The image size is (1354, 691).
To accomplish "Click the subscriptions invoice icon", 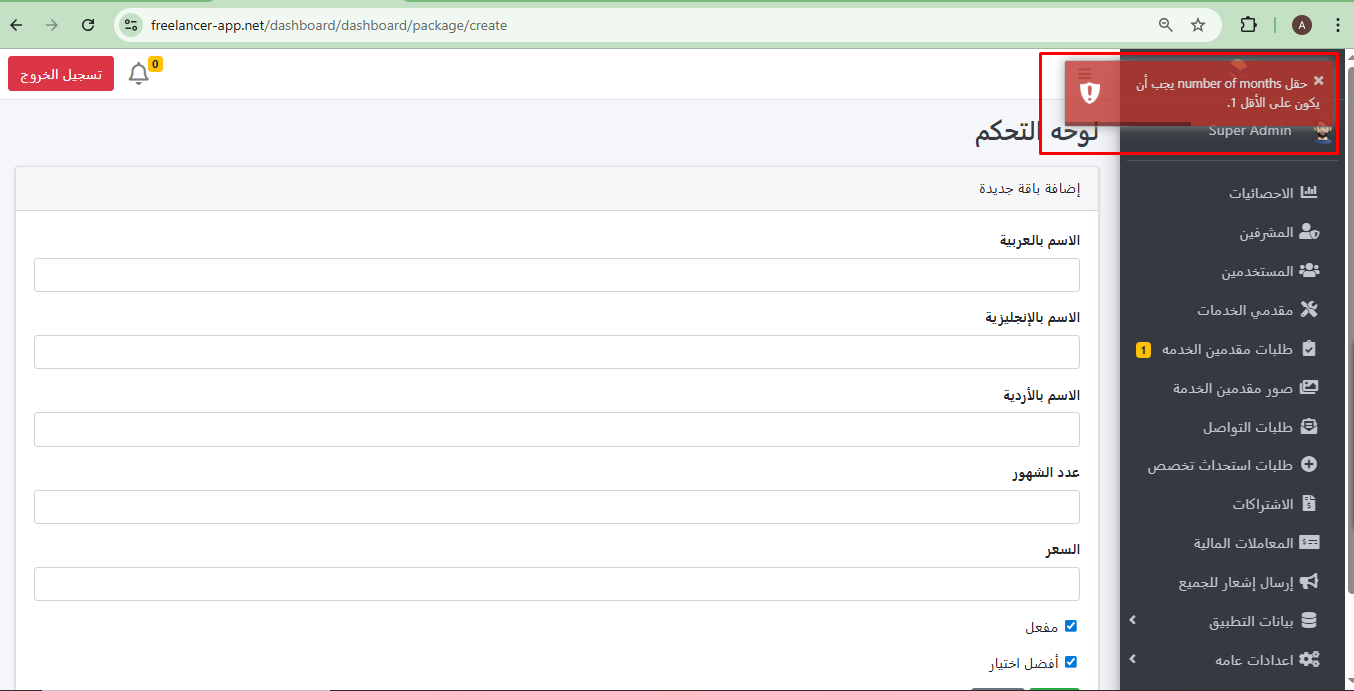I will [1309, 504].
